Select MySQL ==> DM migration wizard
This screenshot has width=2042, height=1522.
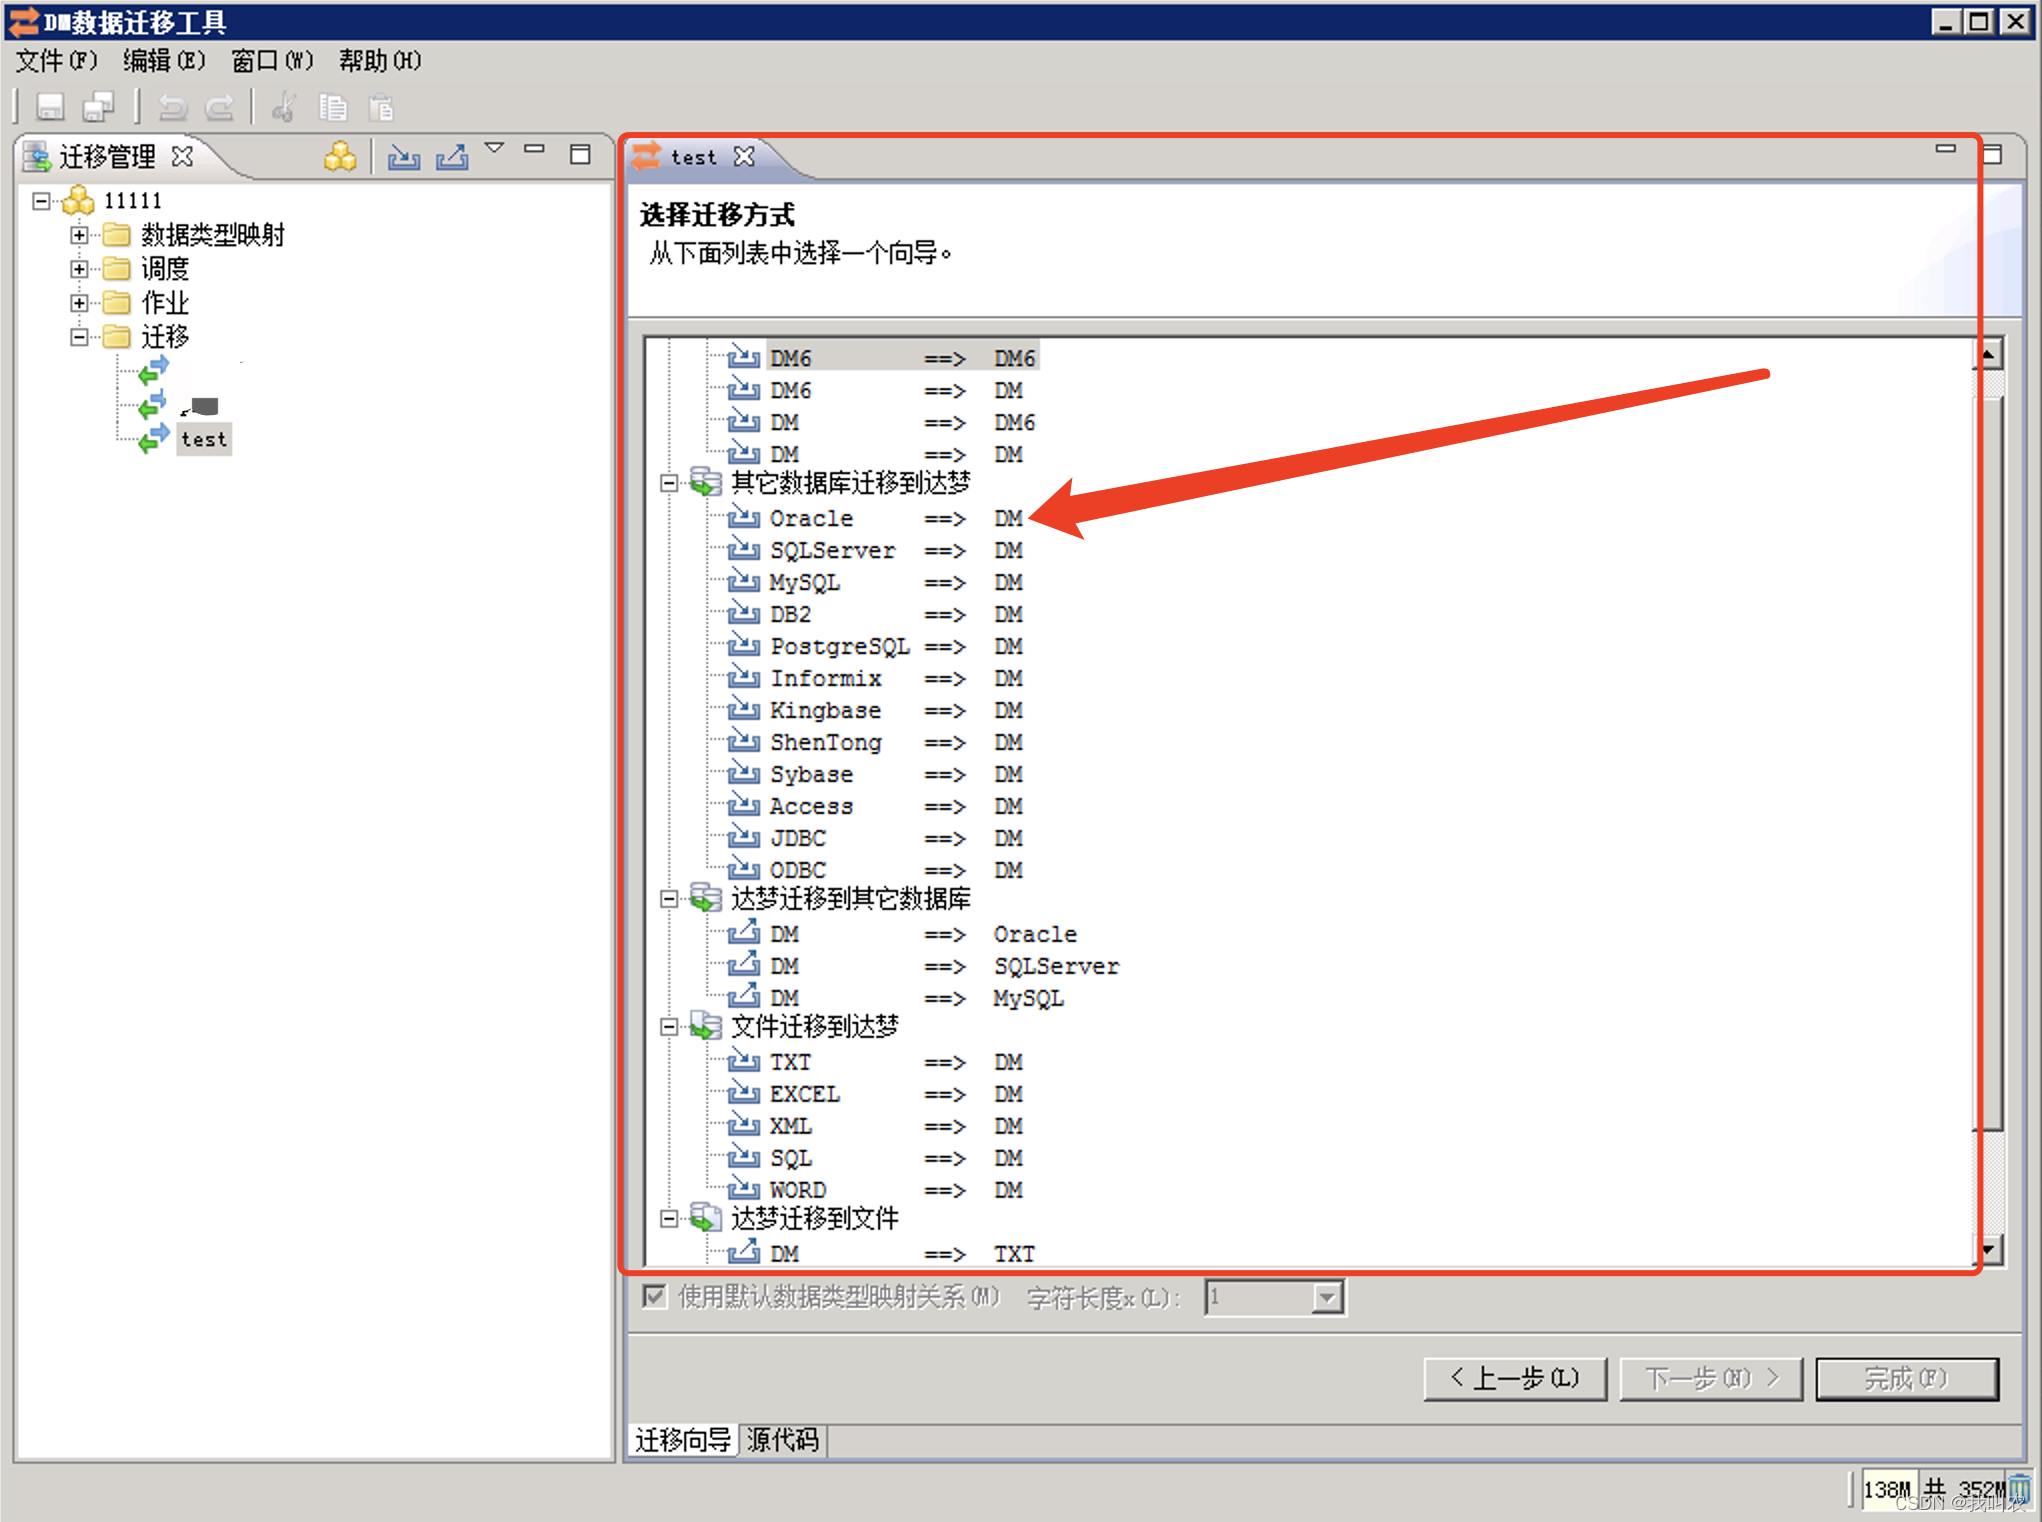click(x=875, y=583)
